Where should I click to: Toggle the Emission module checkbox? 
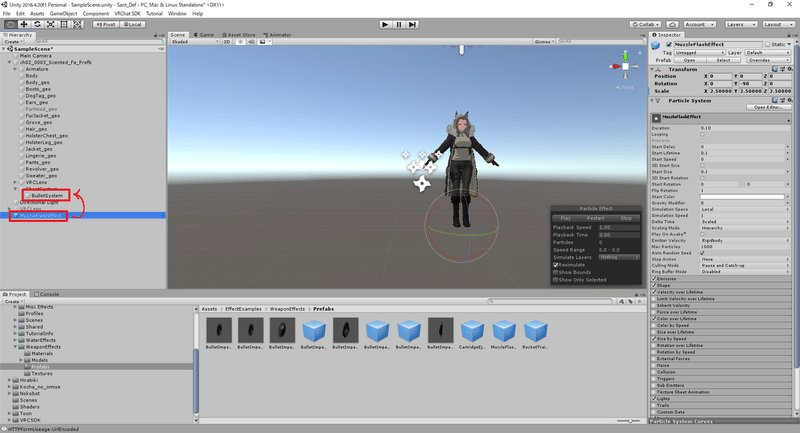click(x=654, y=279)
